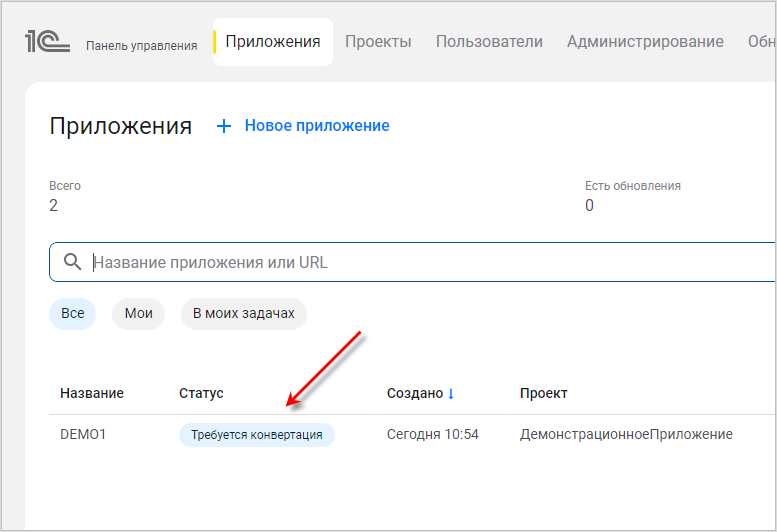
Task: Click the Всего counter value 2
Action: tap(54, 205)
